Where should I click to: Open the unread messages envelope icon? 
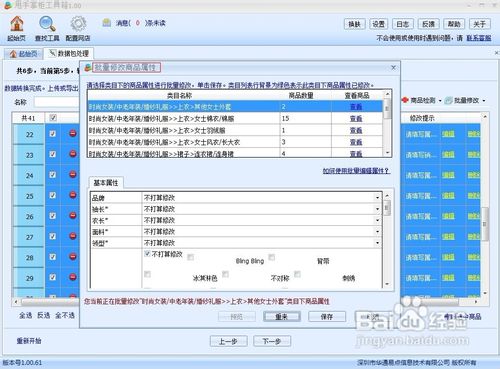107,23
